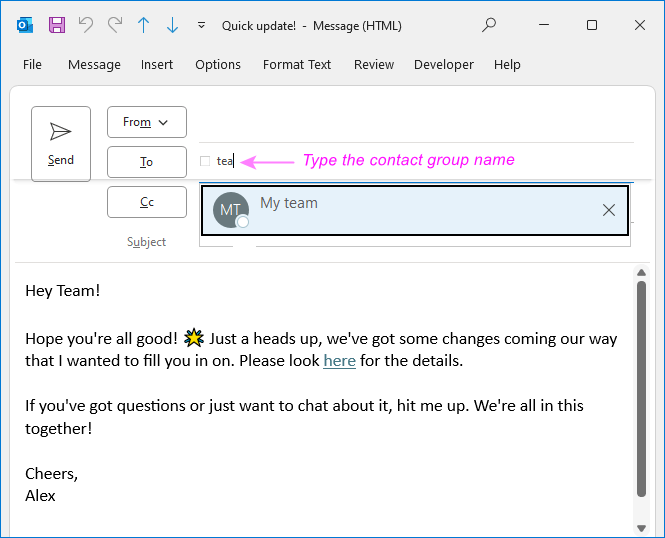Open the Developer tab
665x538 pixels.
444,64
